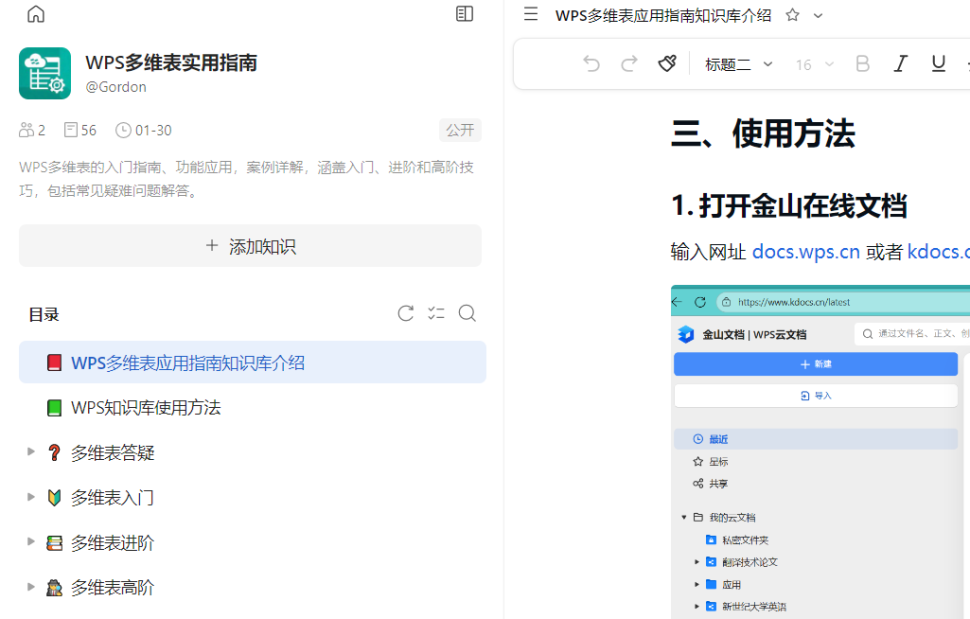This screenshot has height=619, width=970.
Task: Click the WPS多维表实用指南 title
Action: (x=171, y=62)
